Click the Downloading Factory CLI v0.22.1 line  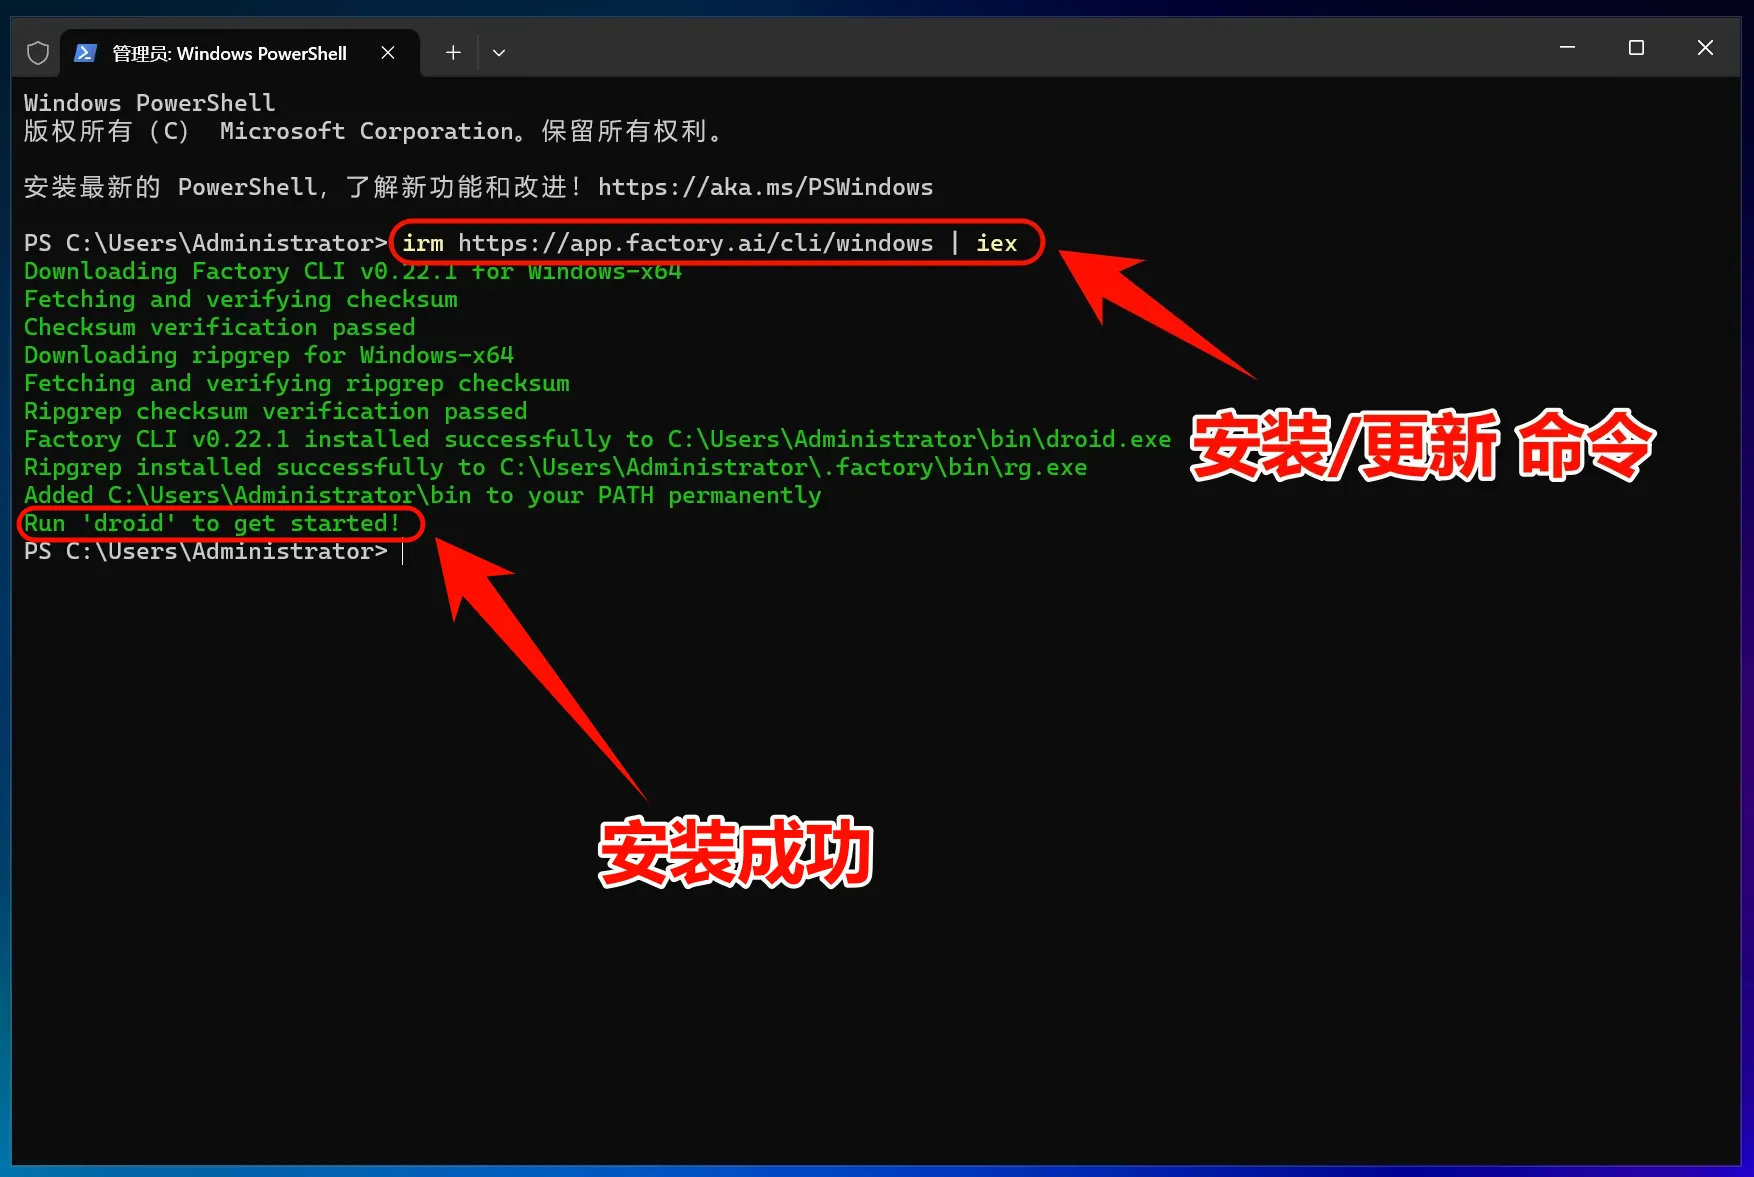pyautogui.click(x=352, y=271)
